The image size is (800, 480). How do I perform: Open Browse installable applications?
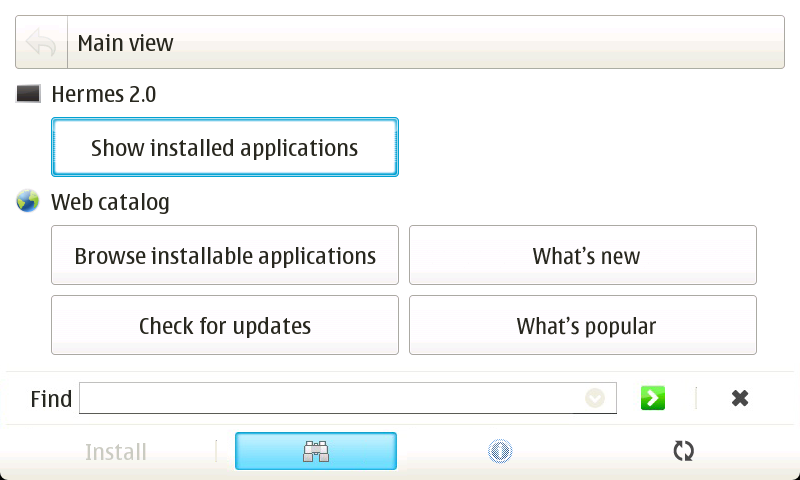pyautogui.click(x=225, y=255)
